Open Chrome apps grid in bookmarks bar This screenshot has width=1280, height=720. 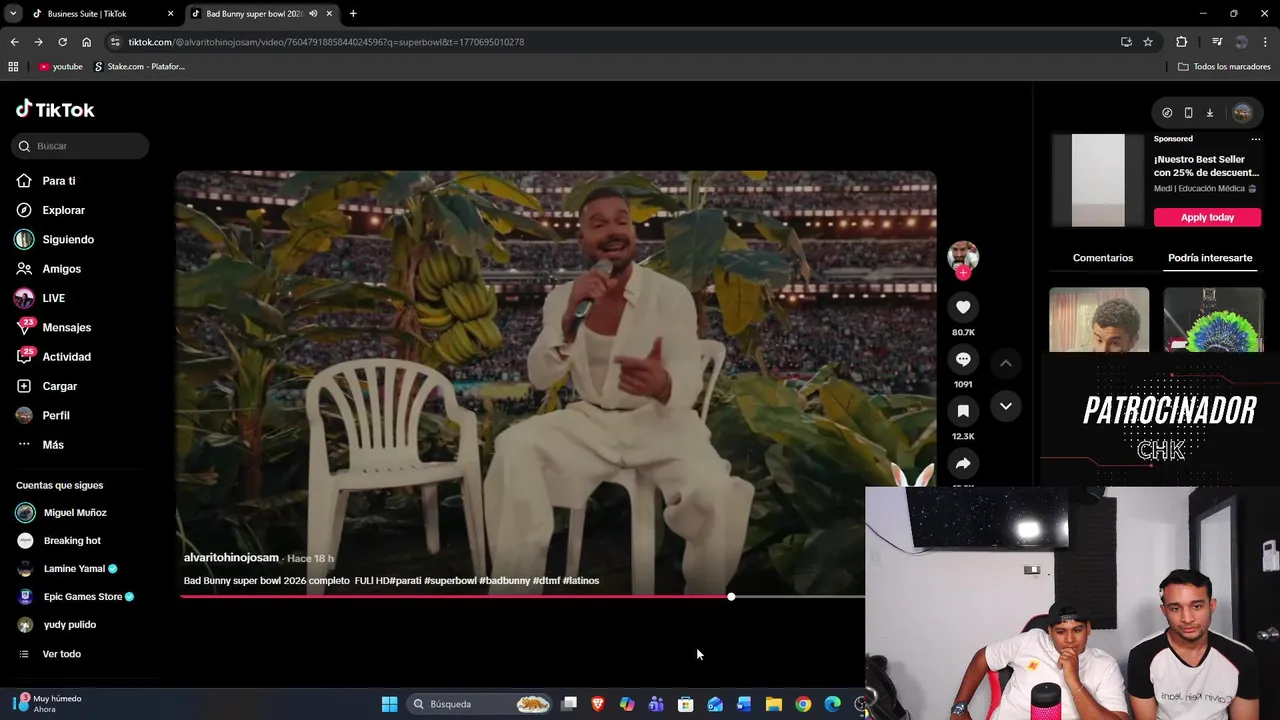coord(13,67)
